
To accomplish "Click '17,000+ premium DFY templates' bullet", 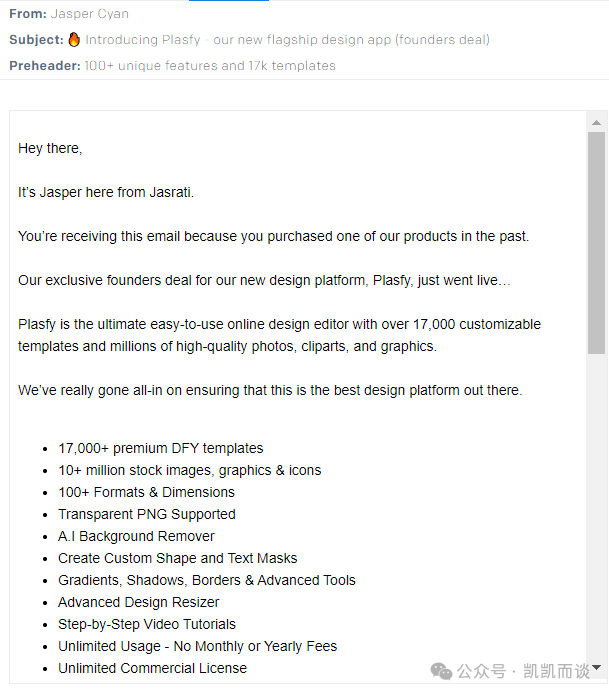I will [160, 448].
